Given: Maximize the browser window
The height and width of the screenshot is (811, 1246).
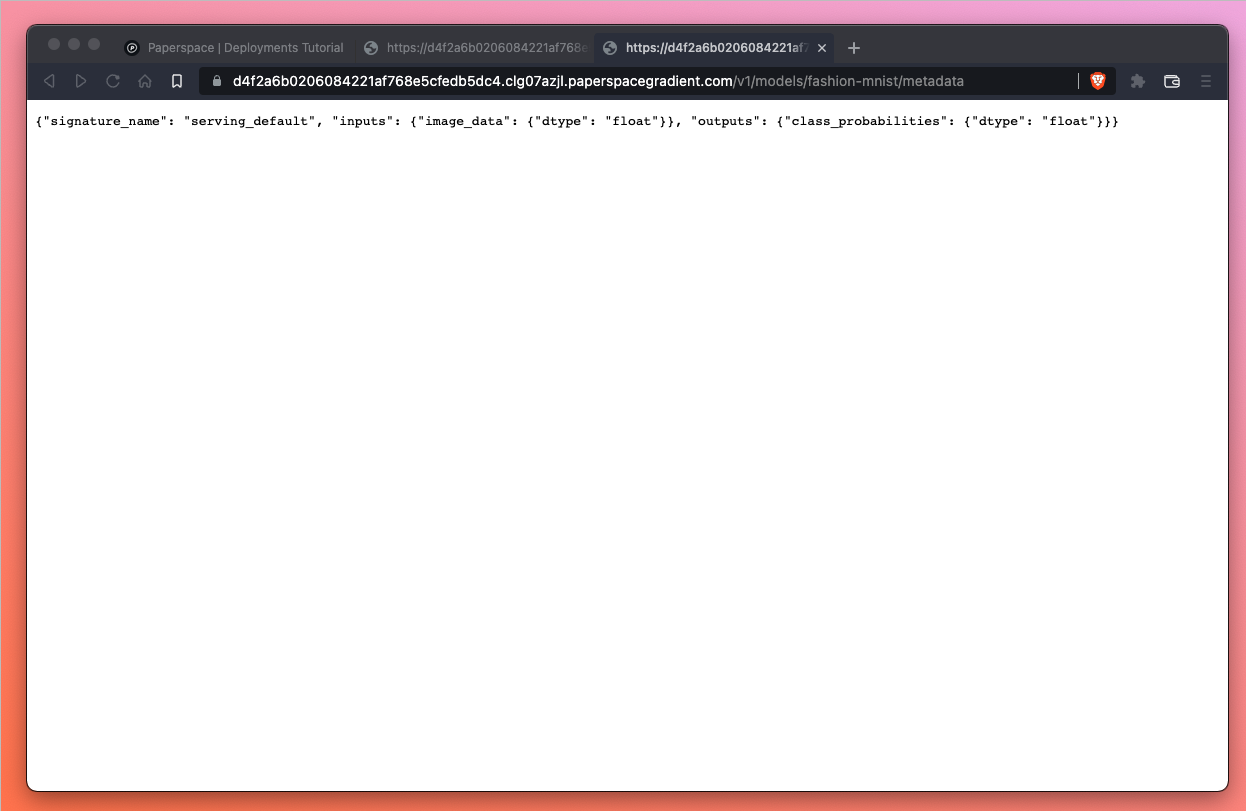Looking at the screenshot, I should tap(94, 44).
